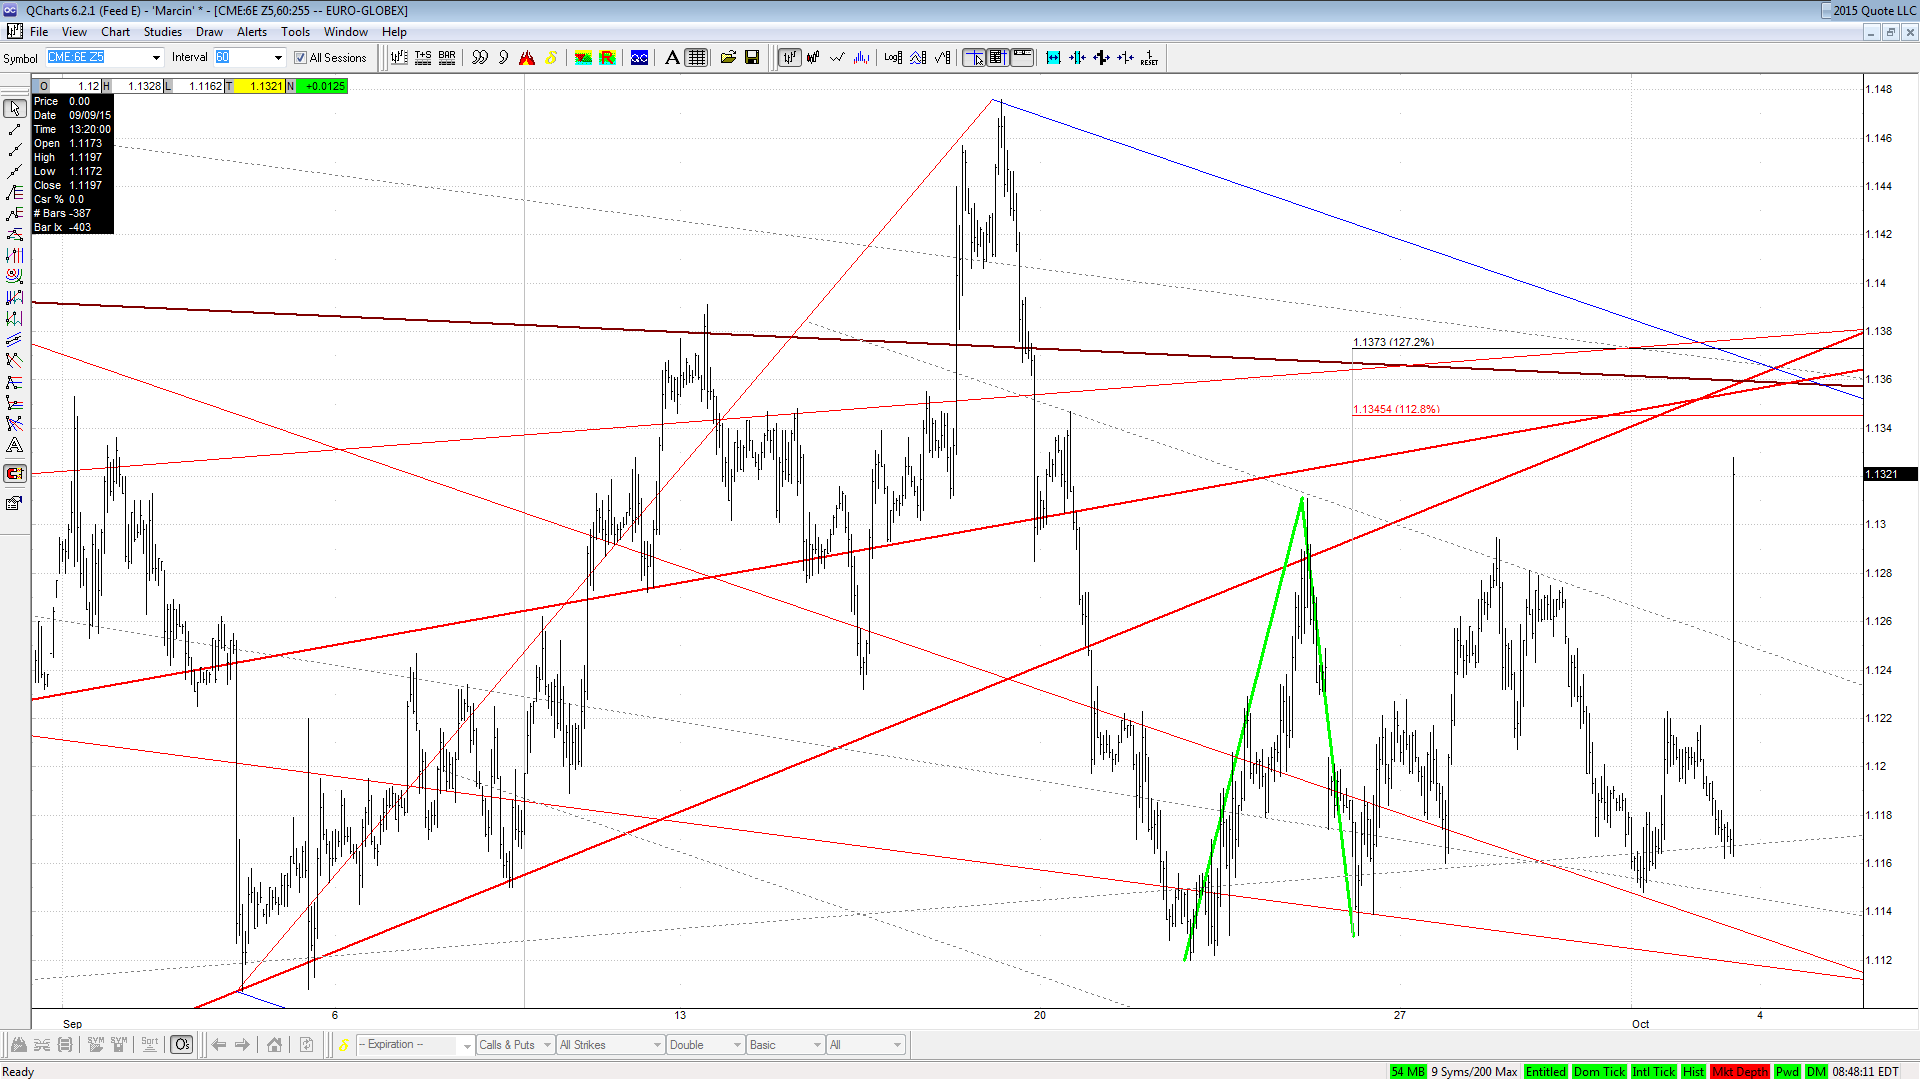The height and width of the screenshot is (1080, 1920).
Task: Expand the Basic dropdown in the options bar
Action: pyautogui.click(x=817, y=1045)
